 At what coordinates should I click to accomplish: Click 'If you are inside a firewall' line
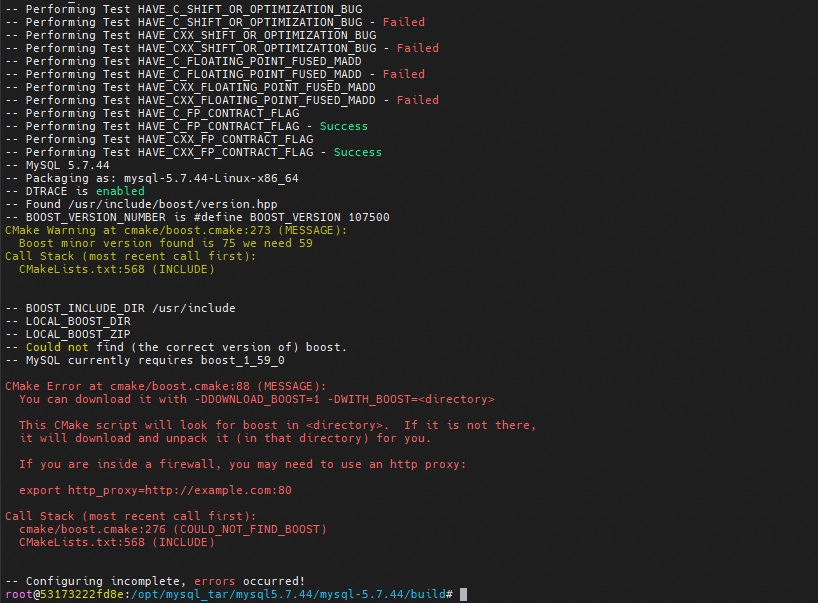click(243, 465)
